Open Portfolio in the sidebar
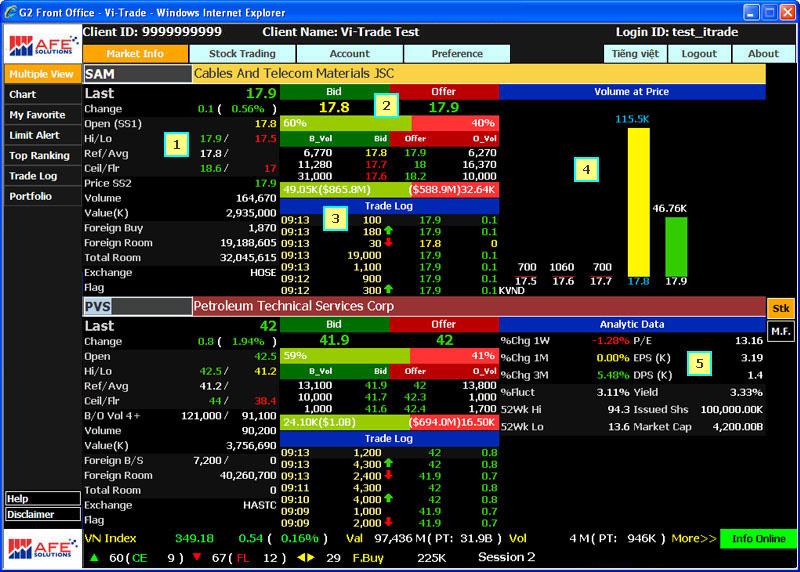This screenshot has width=800, height=572. [x=42, y=196]
